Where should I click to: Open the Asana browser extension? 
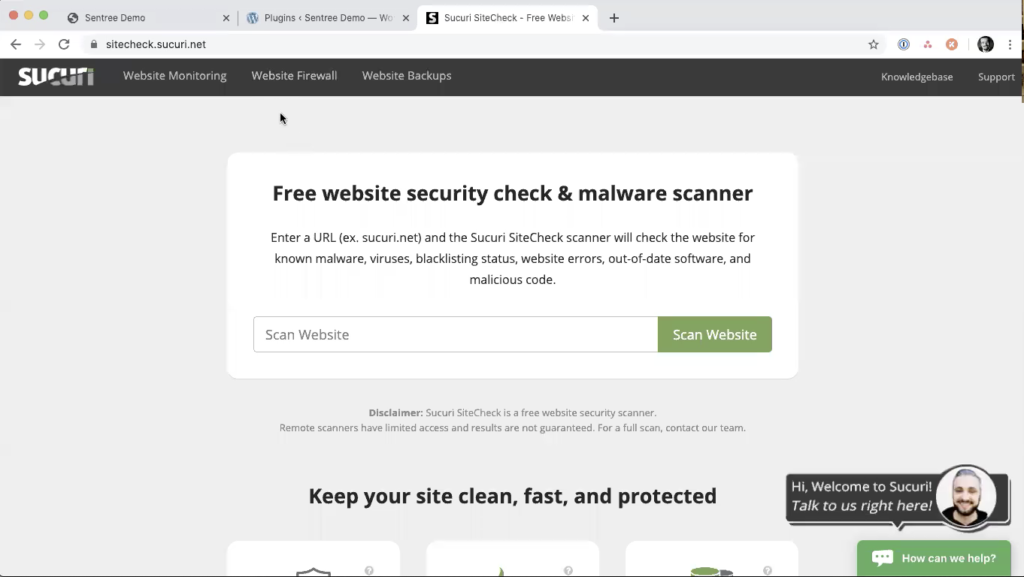pos(927,44)
